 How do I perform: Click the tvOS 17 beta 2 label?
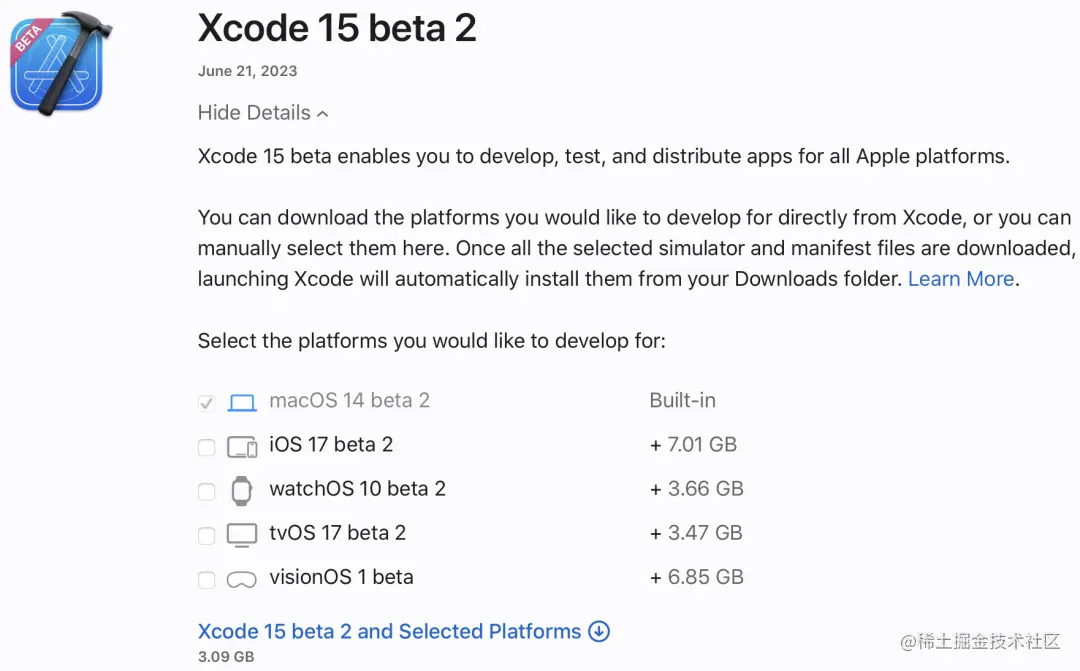tap(337, 533)
